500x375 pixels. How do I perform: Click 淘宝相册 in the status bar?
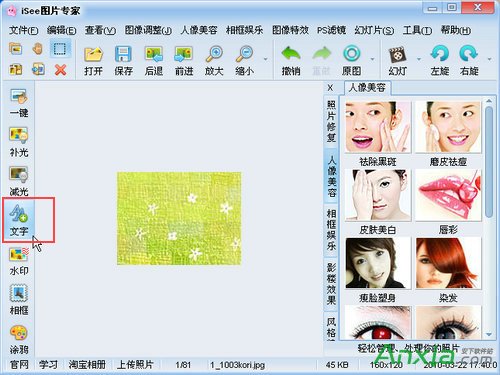pos(87,365)
